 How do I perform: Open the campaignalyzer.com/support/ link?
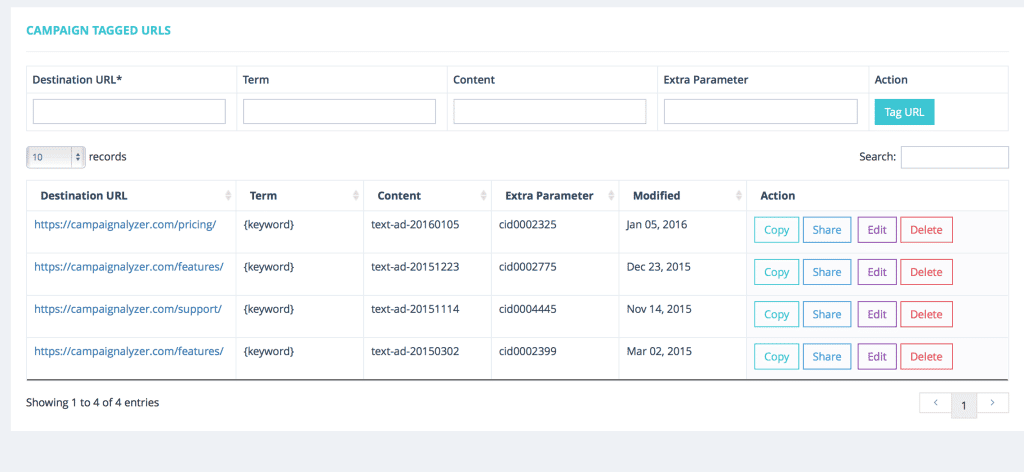pyautogui.click(x=128, y=309)
